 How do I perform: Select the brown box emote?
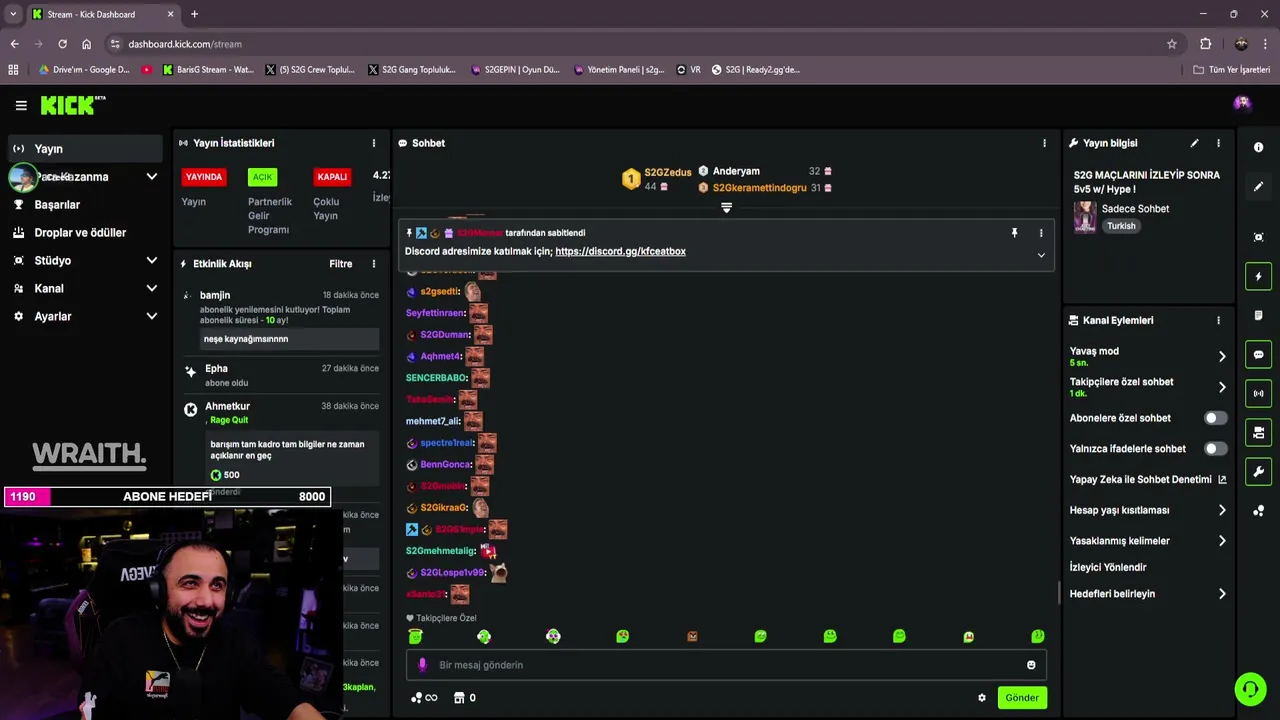tap(692, 636)
